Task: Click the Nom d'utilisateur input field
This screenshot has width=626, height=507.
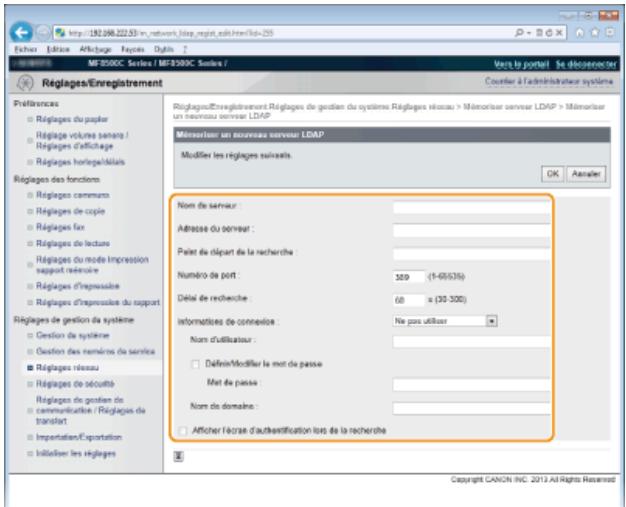Action: tap(471, 342)
